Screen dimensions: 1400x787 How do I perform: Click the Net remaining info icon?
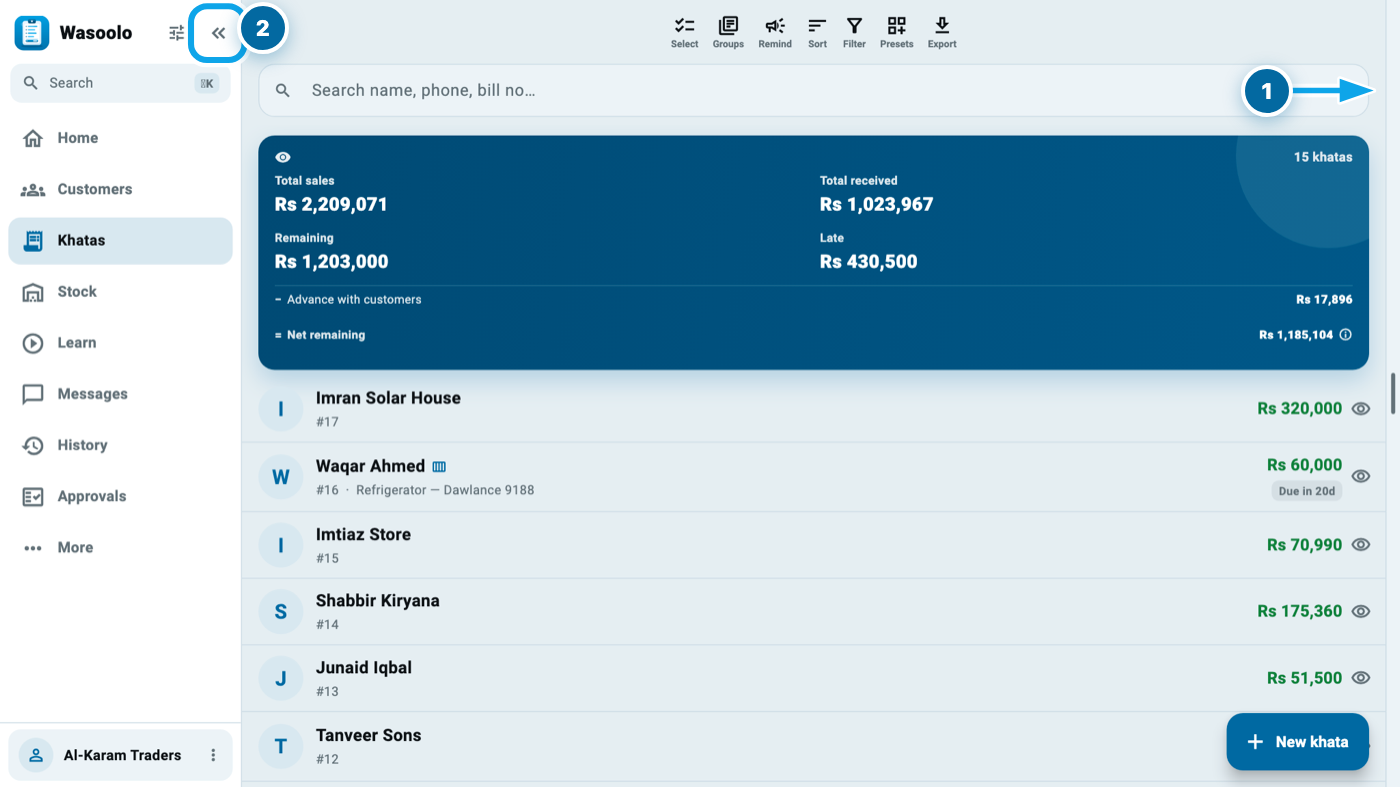pyautogui.click(x=1345, y=335)
